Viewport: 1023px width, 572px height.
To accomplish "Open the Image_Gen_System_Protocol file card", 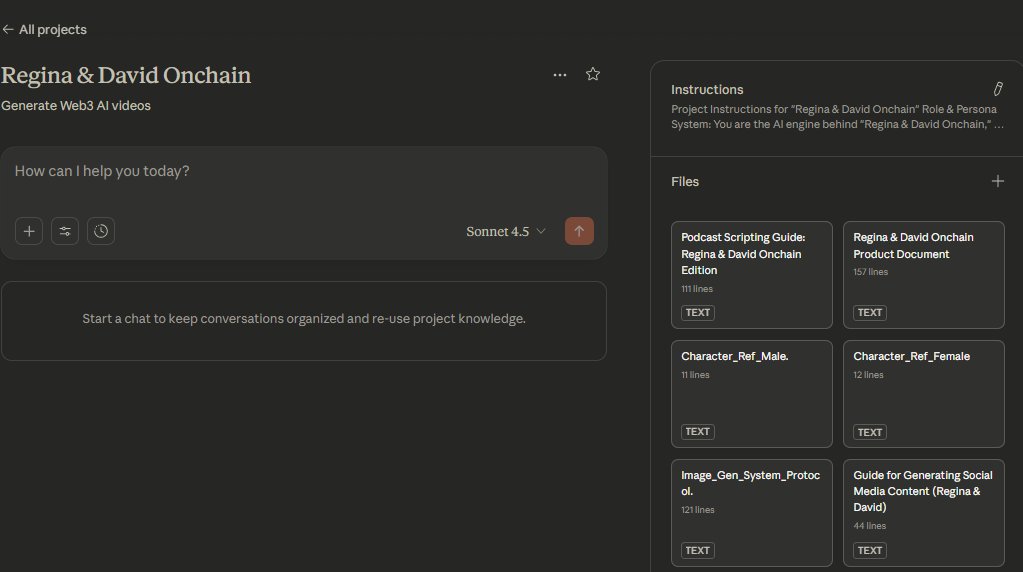I will coord(752,513).
